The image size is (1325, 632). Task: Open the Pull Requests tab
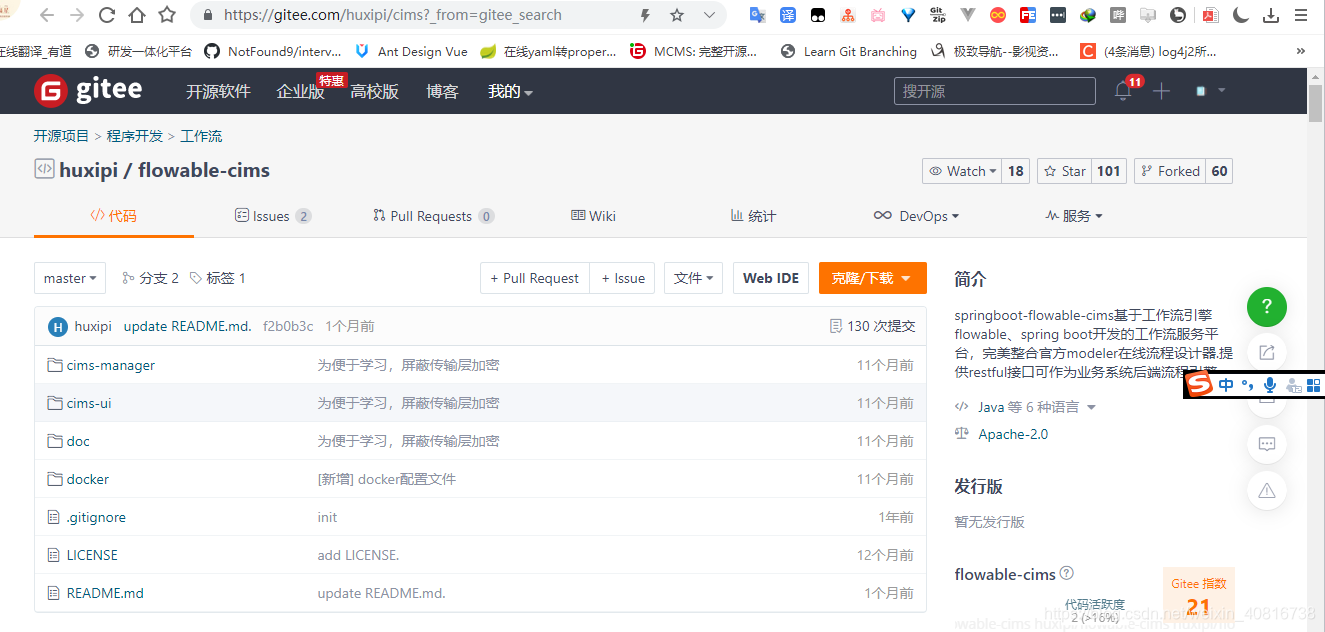[433, 215]
